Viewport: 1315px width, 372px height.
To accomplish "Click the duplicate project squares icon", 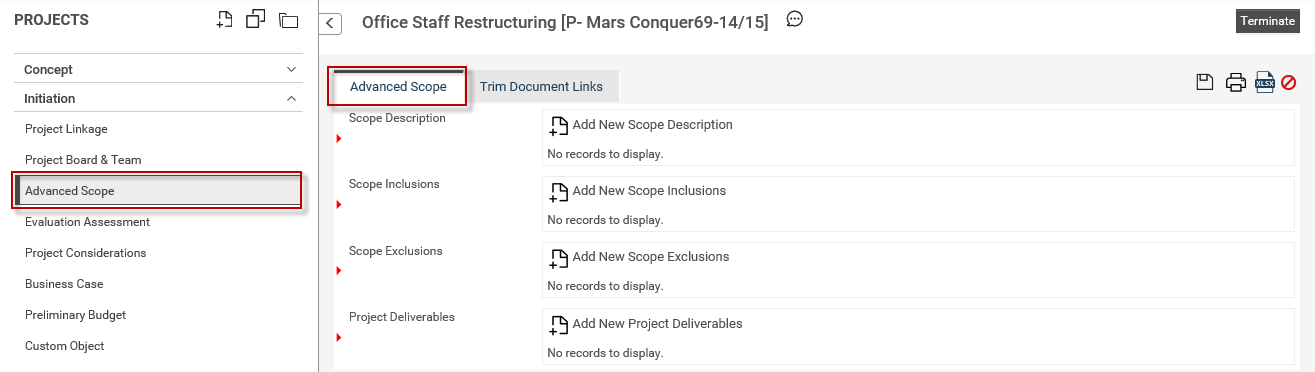I will click(256, 19).
